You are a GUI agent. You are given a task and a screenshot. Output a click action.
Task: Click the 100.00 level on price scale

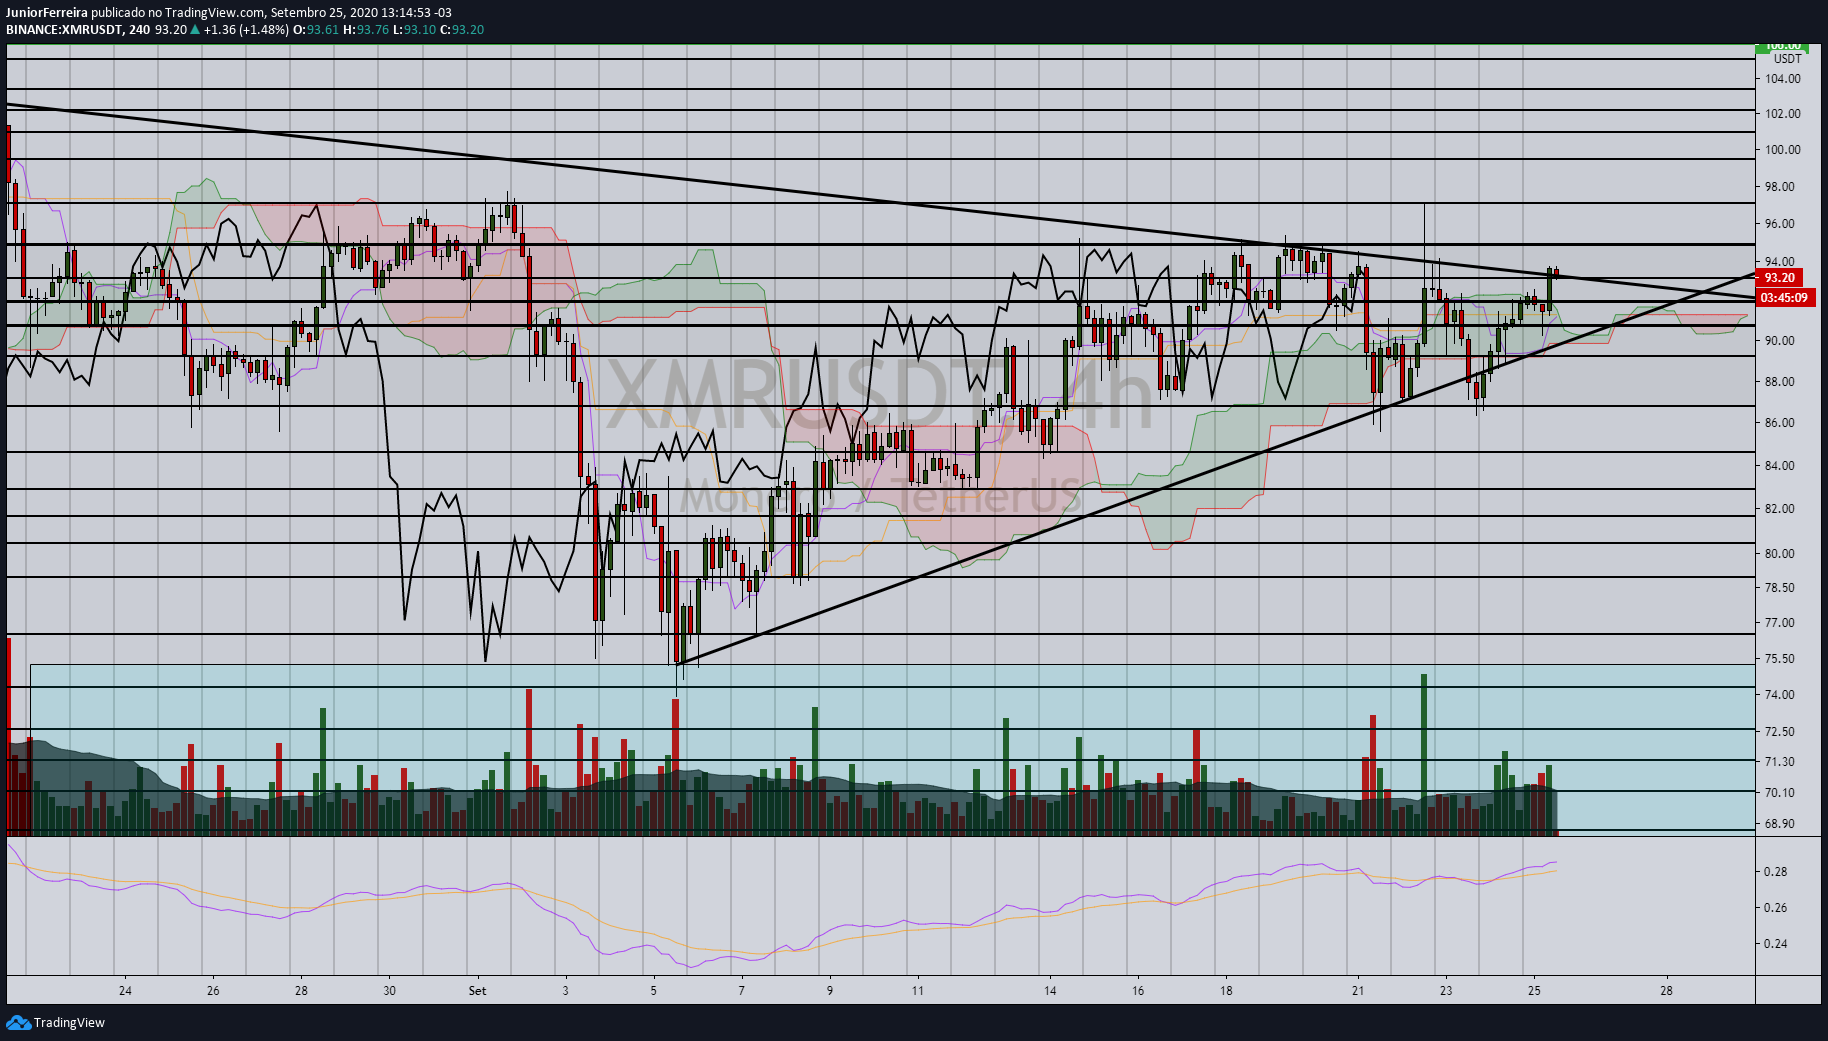pos(1782,150)
